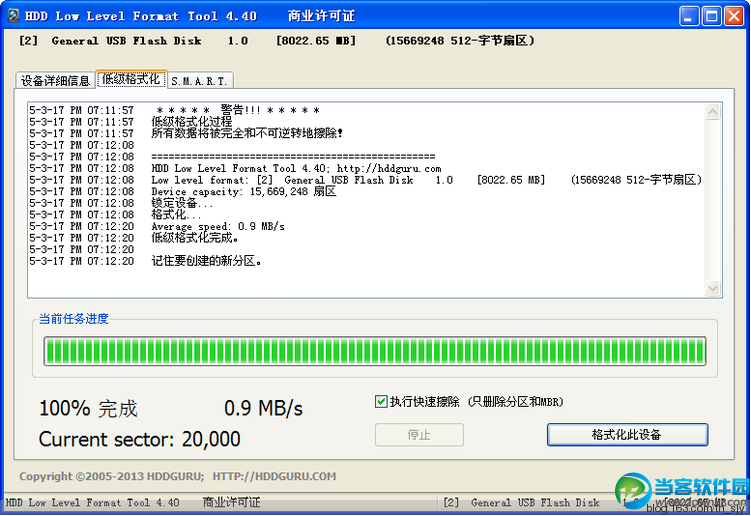The height and width of the screenshot is (516, 751).
Task: Click the green task progress bar
Action: 375,351
